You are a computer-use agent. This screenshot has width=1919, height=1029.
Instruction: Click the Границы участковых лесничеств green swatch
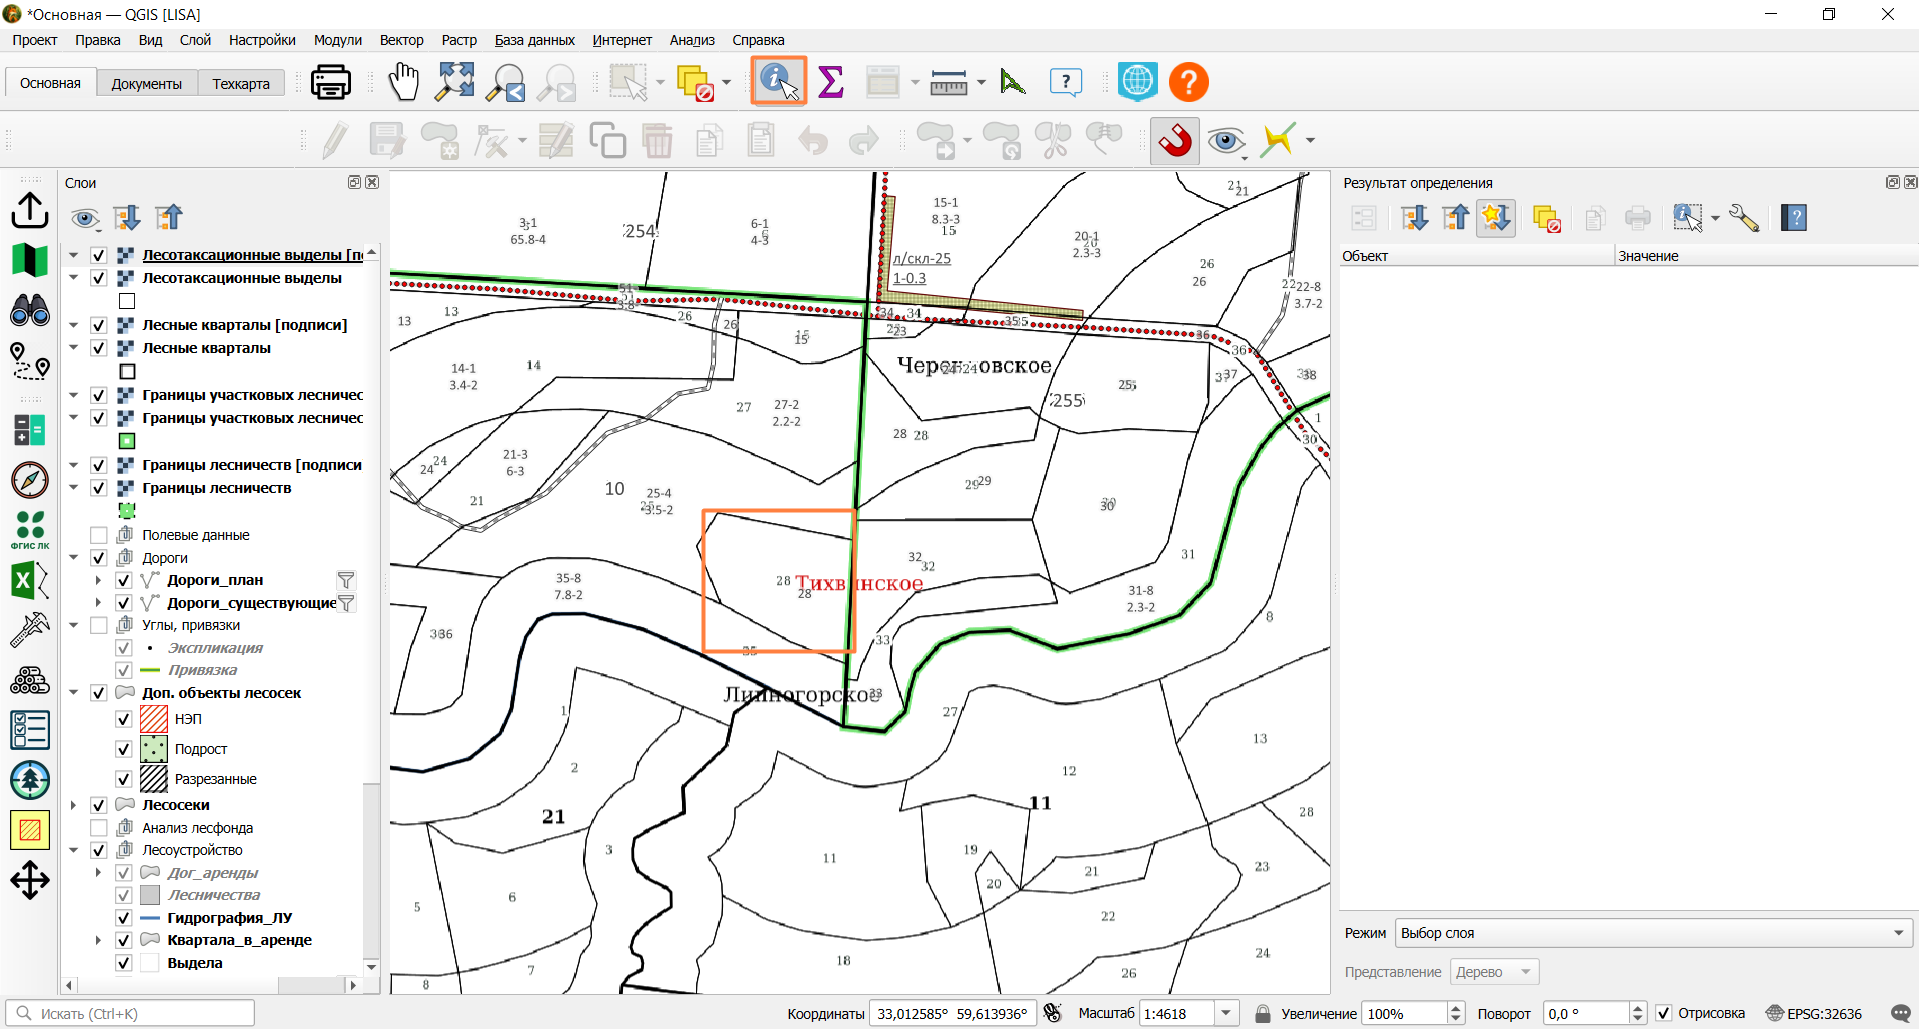point(127,441)
